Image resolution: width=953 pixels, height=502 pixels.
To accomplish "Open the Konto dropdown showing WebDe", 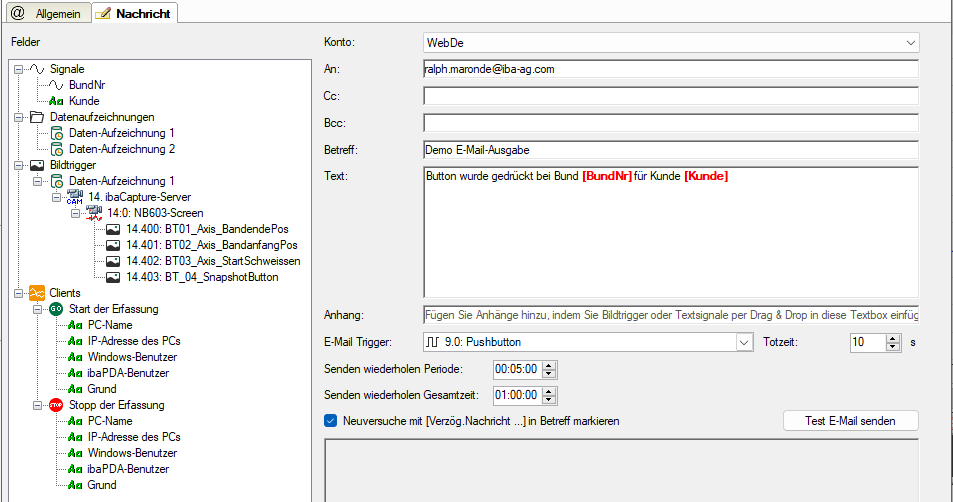I will 671,43.
